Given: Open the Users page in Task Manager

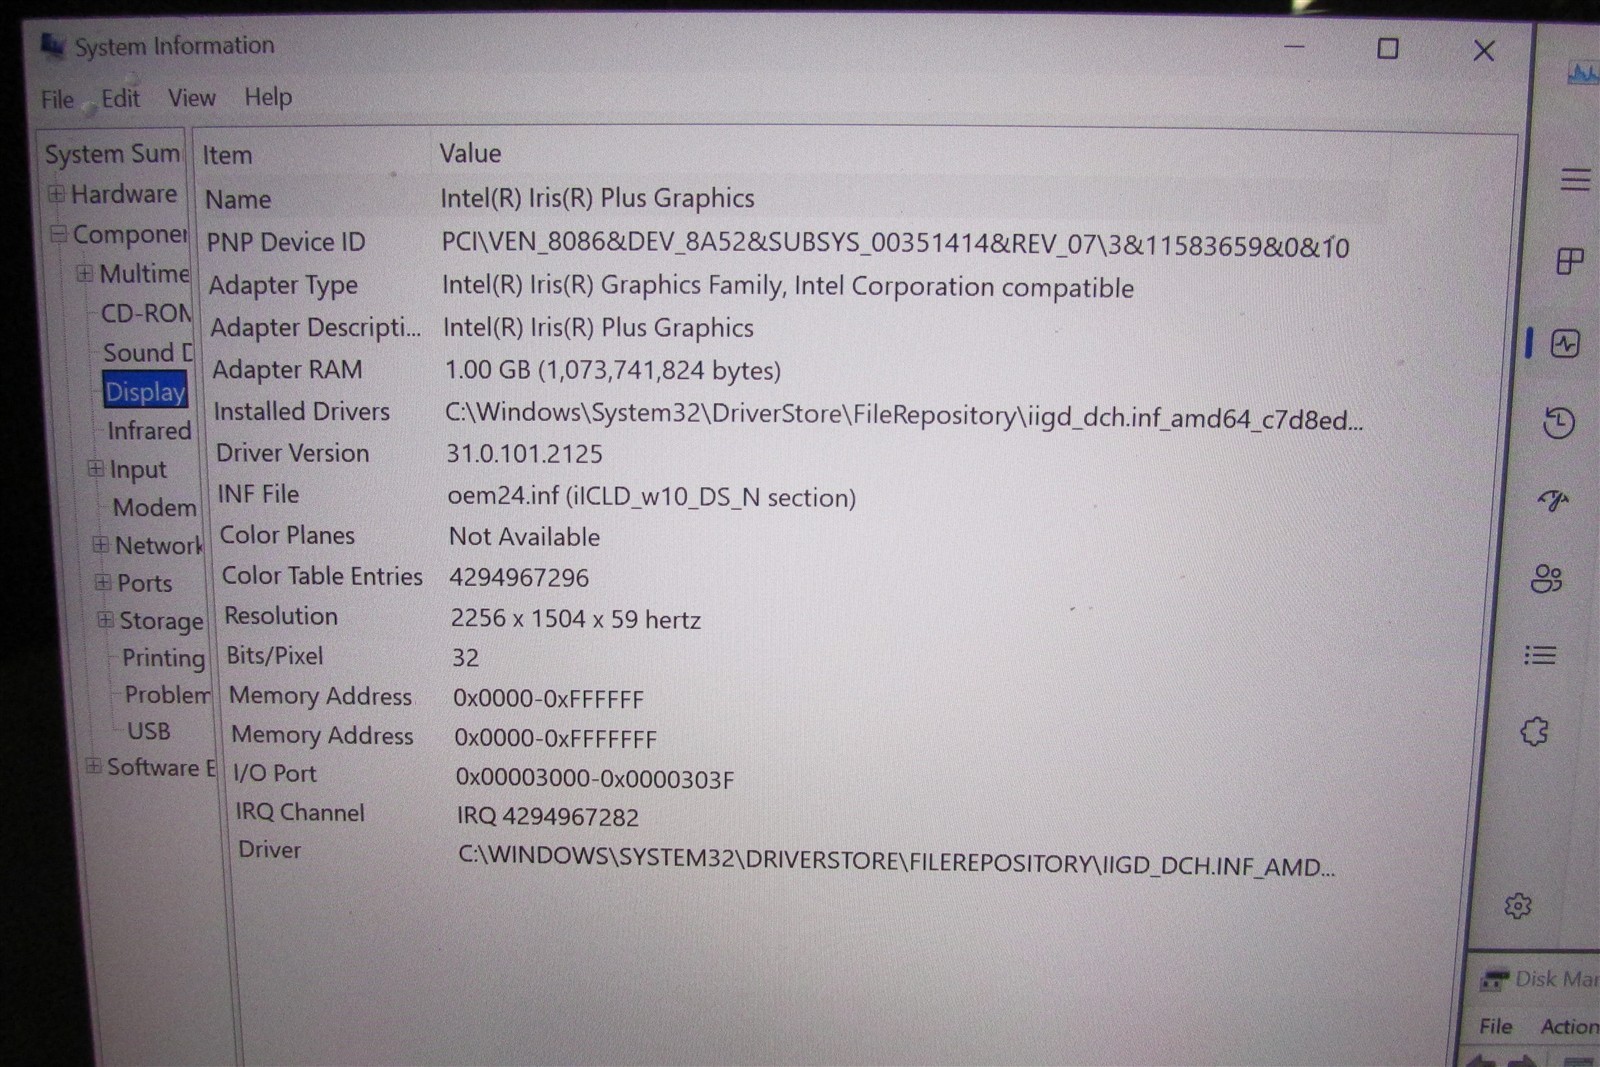Looking at the screenshot, I should pyautogui.click(x=1547, y=578).
